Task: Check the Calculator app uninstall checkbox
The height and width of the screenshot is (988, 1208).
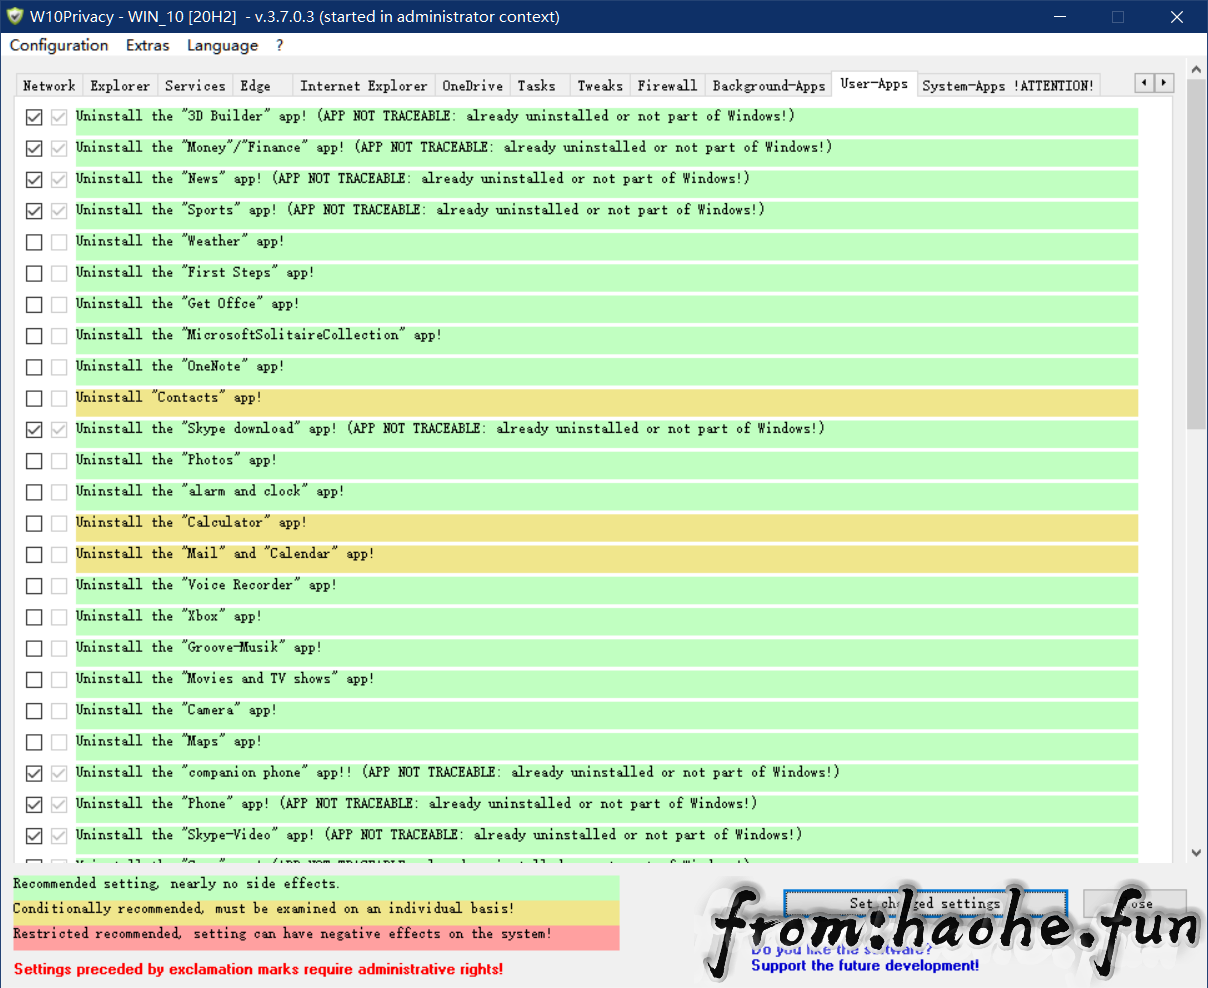Action: [x=34, y=523]
